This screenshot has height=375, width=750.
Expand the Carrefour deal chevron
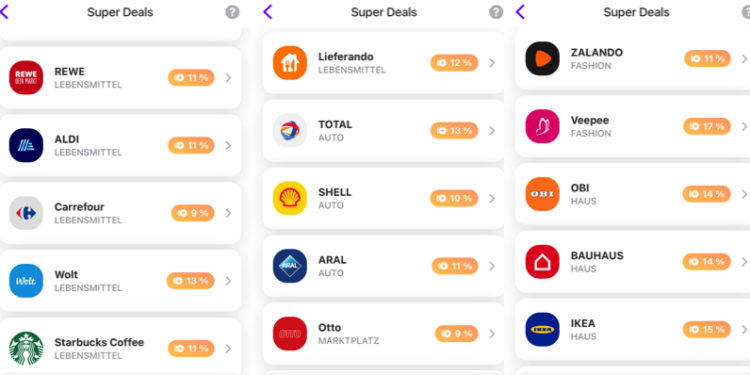228,213
